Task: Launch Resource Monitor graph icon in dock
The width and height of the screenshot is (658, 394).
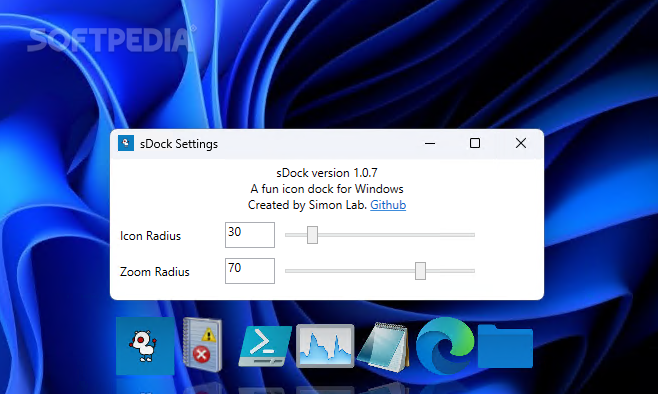Action: [325, 346]
